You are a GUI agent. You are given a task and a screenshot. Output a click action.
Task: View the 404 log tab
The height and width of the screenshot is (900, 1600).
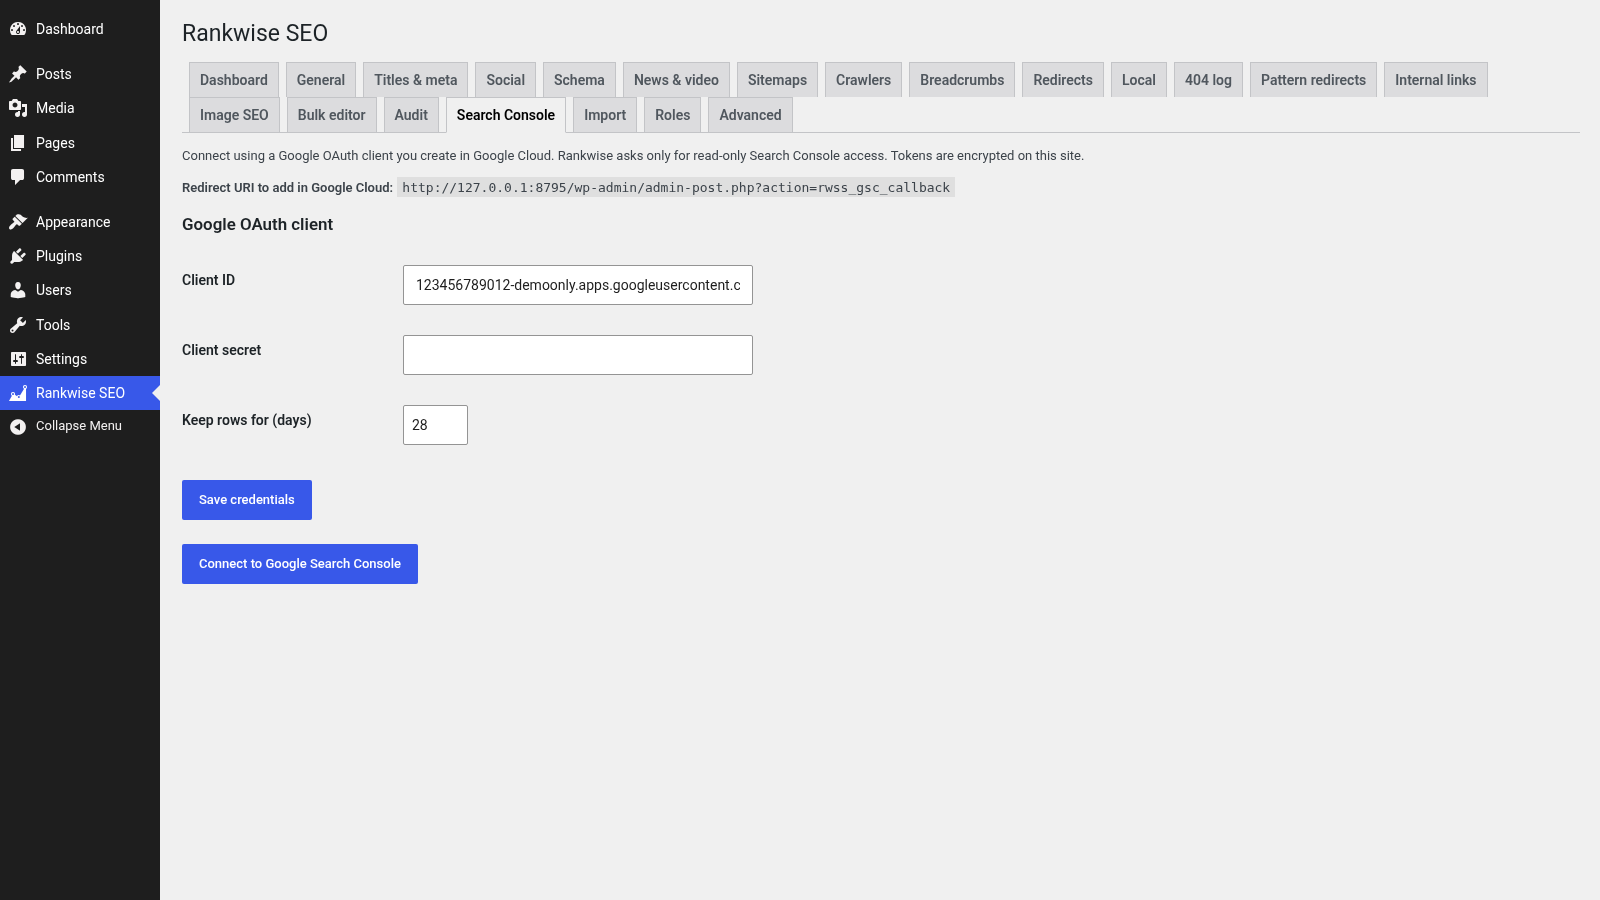click(x=1208, y=80)
